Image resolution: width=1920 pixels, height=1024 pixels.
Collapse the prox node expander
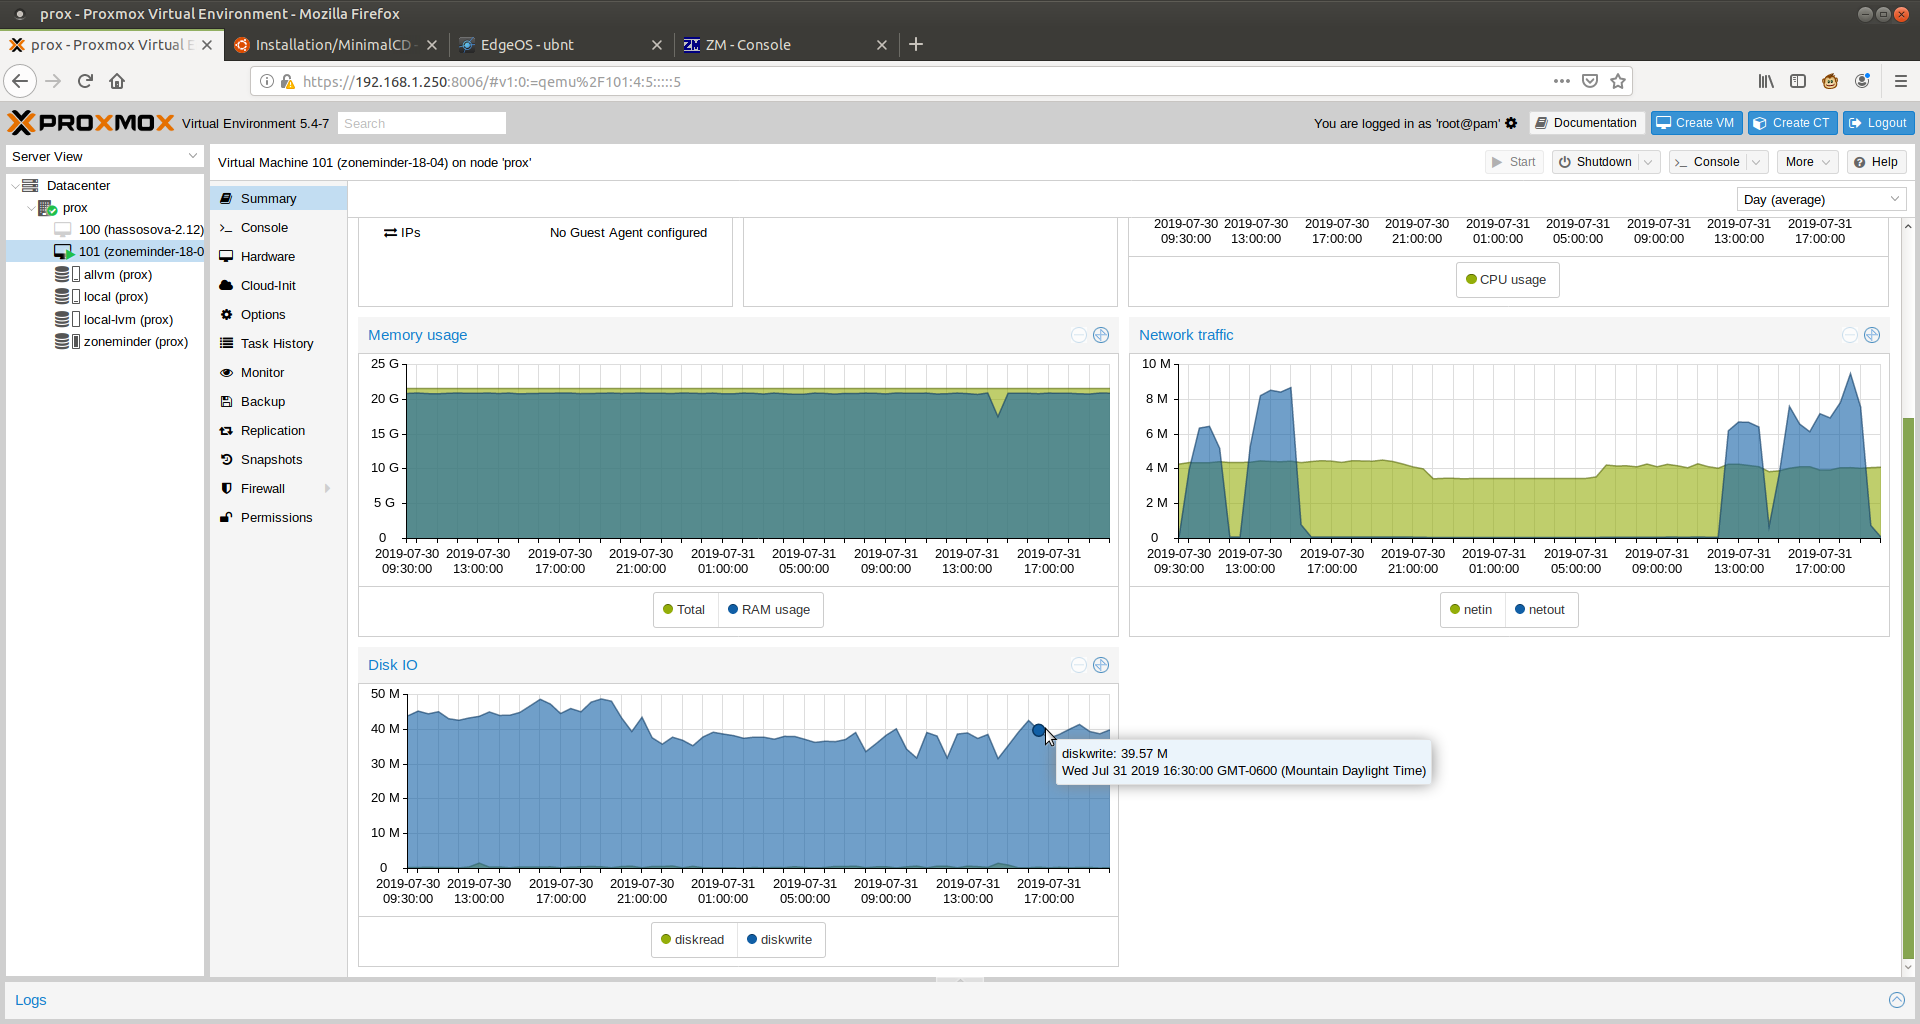pos(30,208)
